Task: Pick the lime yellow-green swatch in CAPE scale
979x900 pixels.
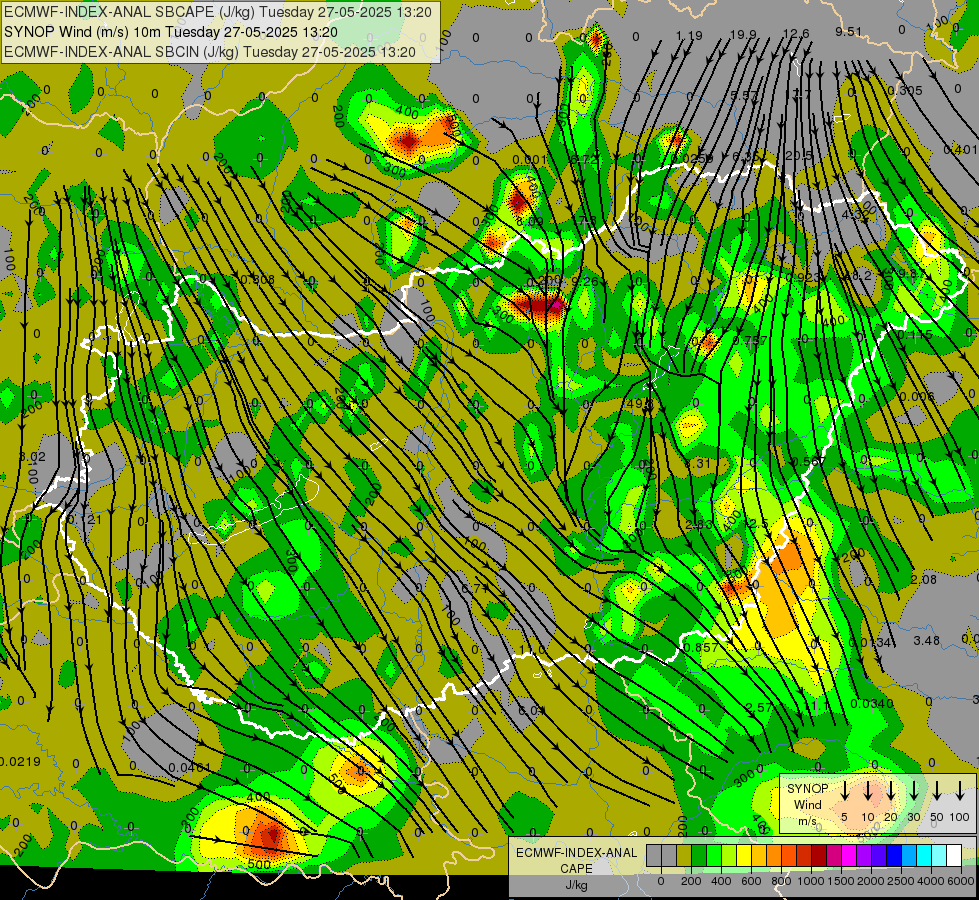Action: (x=729, y=855)
